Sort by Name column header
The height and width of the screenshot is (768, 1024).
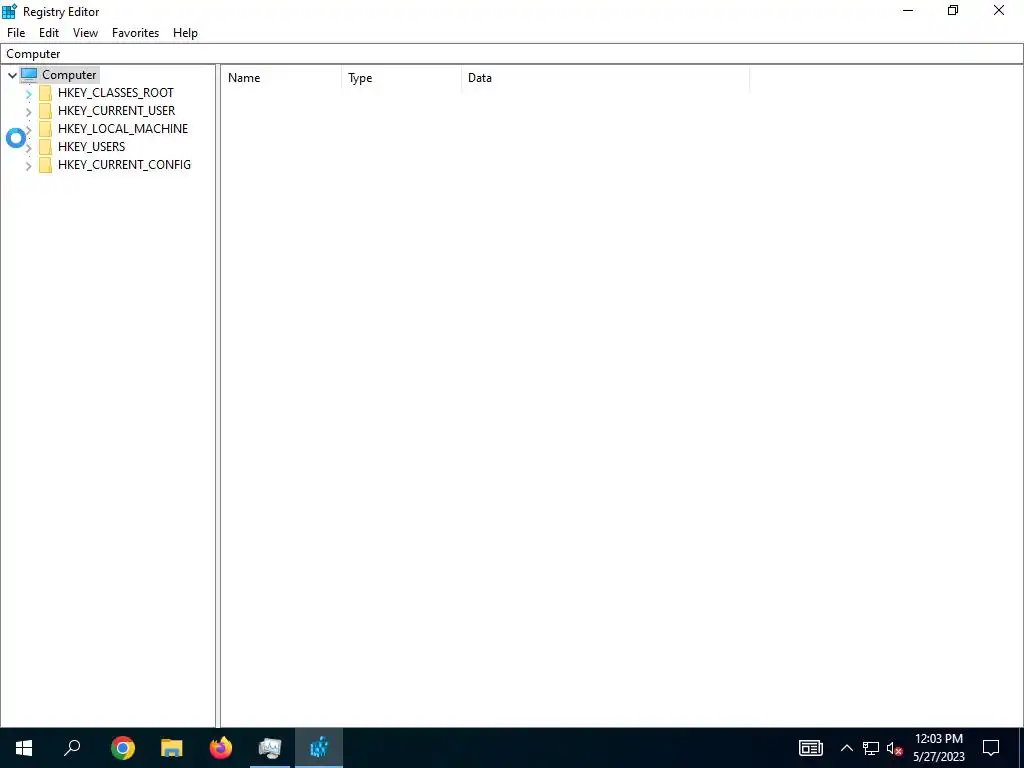click(x=281, y=78)
